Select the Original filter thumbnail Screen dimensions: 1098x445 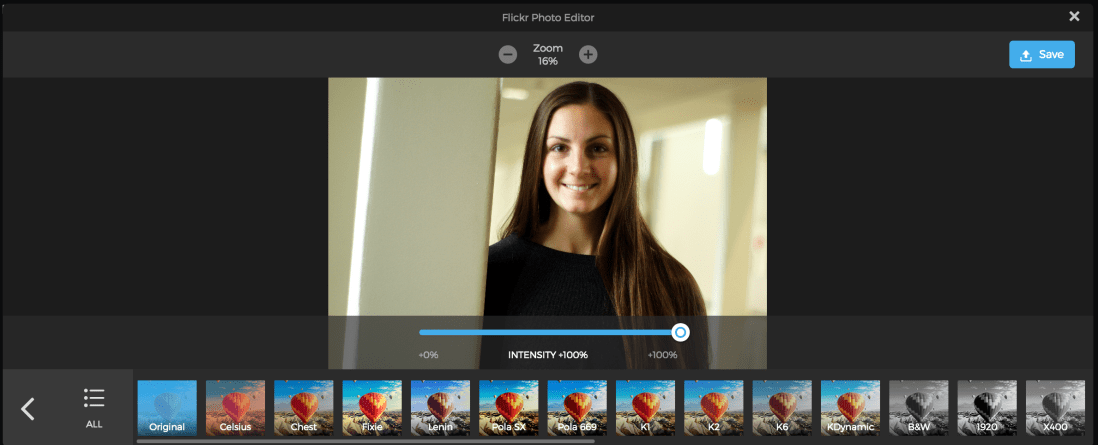coord(167,408)
